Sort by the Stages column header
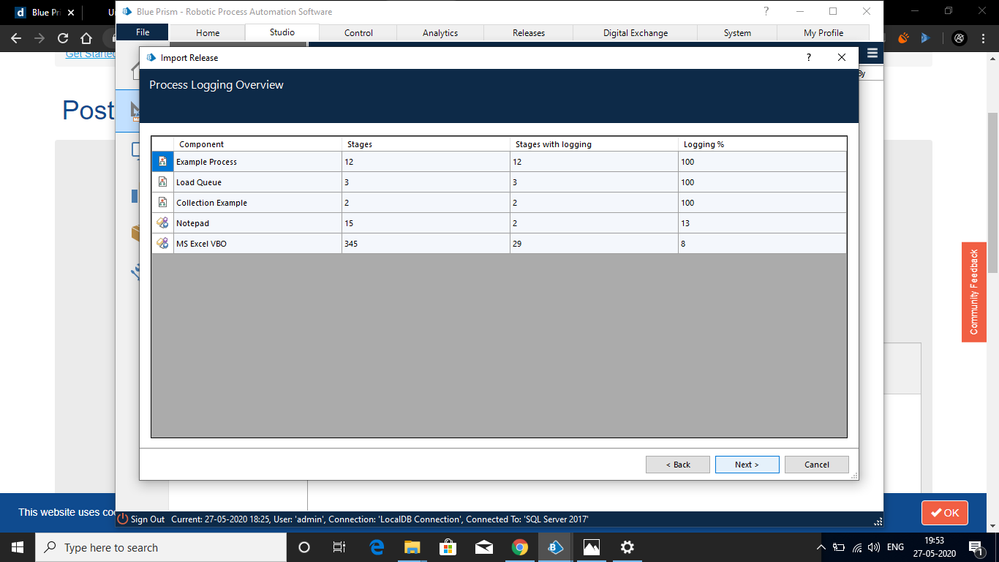The height and width of the screenshot is (562, 999). click(426, 144)
